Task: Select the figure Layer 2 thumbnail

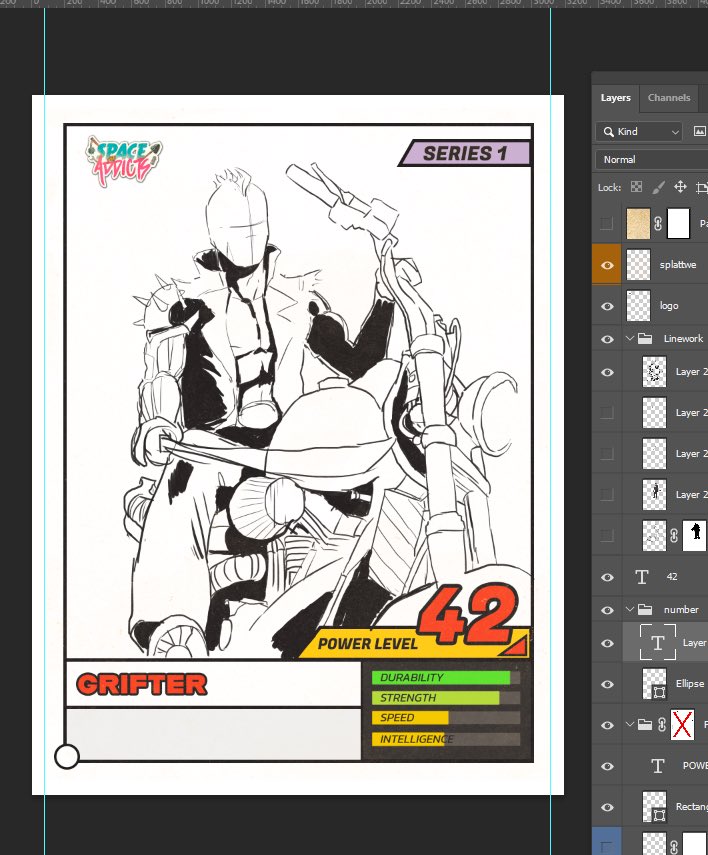Action: [x=655, y=495]
